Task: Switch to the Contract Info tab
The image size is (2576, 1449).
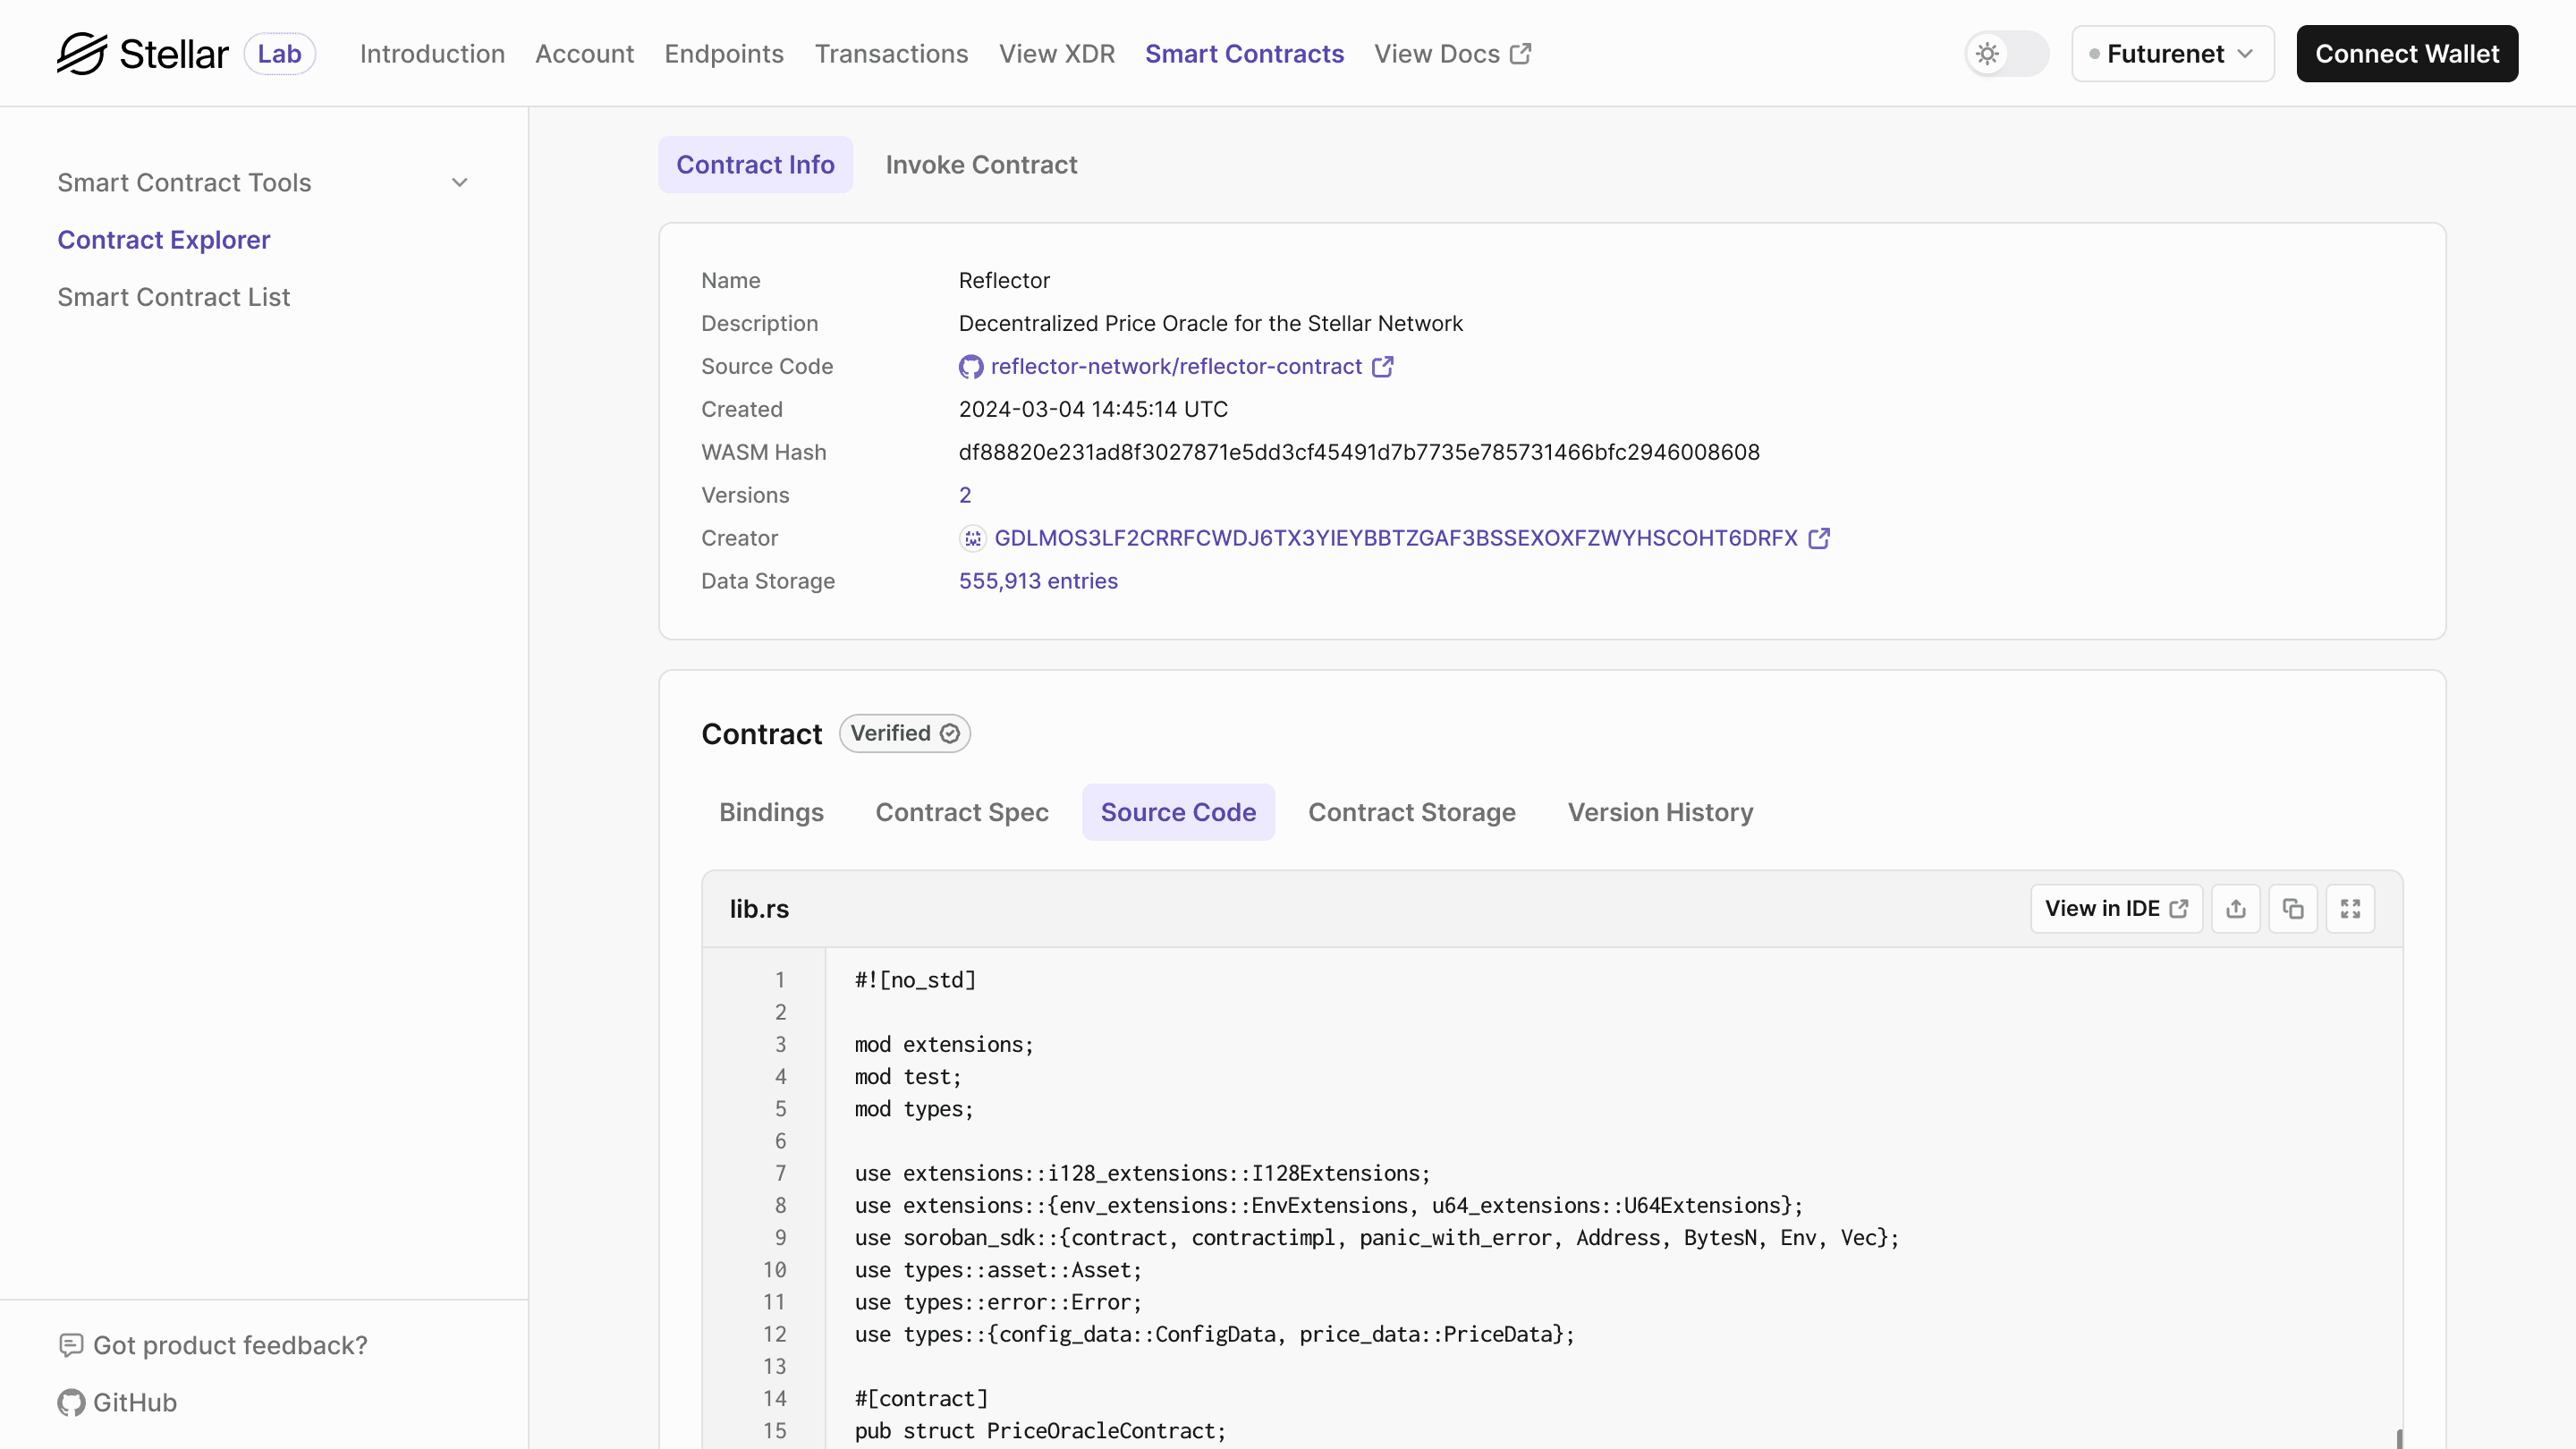Action: coord(755,165)
